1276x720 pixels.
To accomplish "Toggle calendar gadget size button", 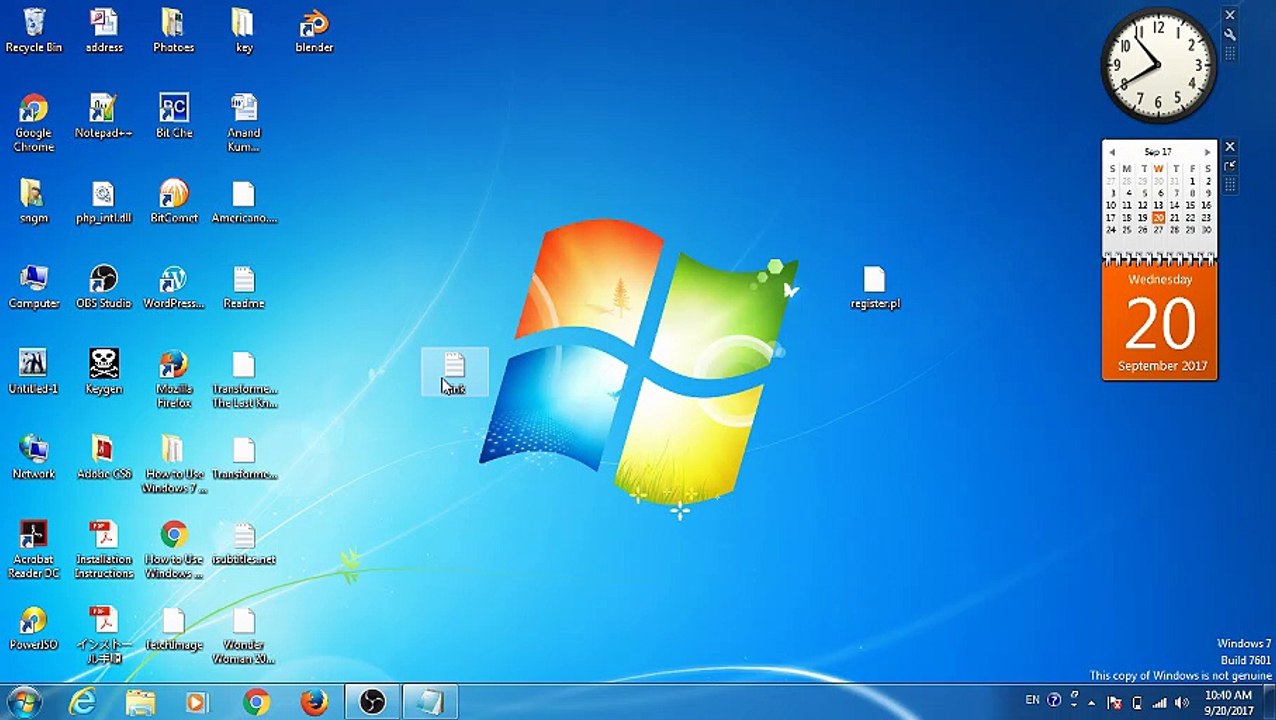I will pyautogui.click(x=1230, y=166).
